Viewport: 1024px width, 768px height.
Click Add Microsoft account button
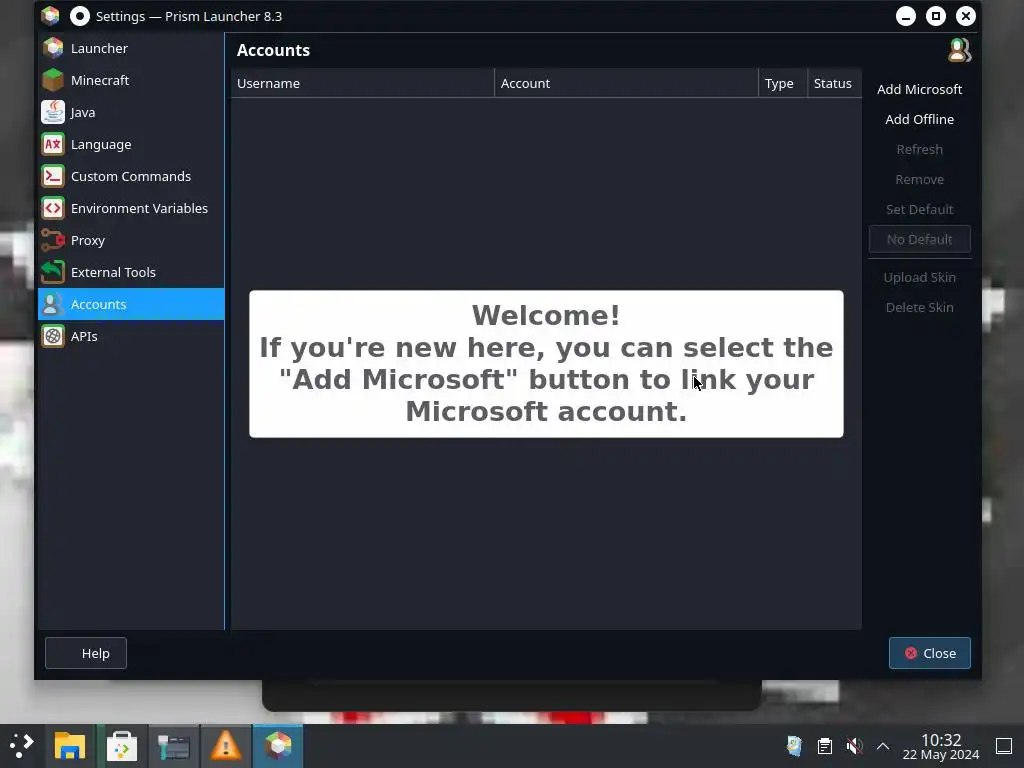[920, 89]
